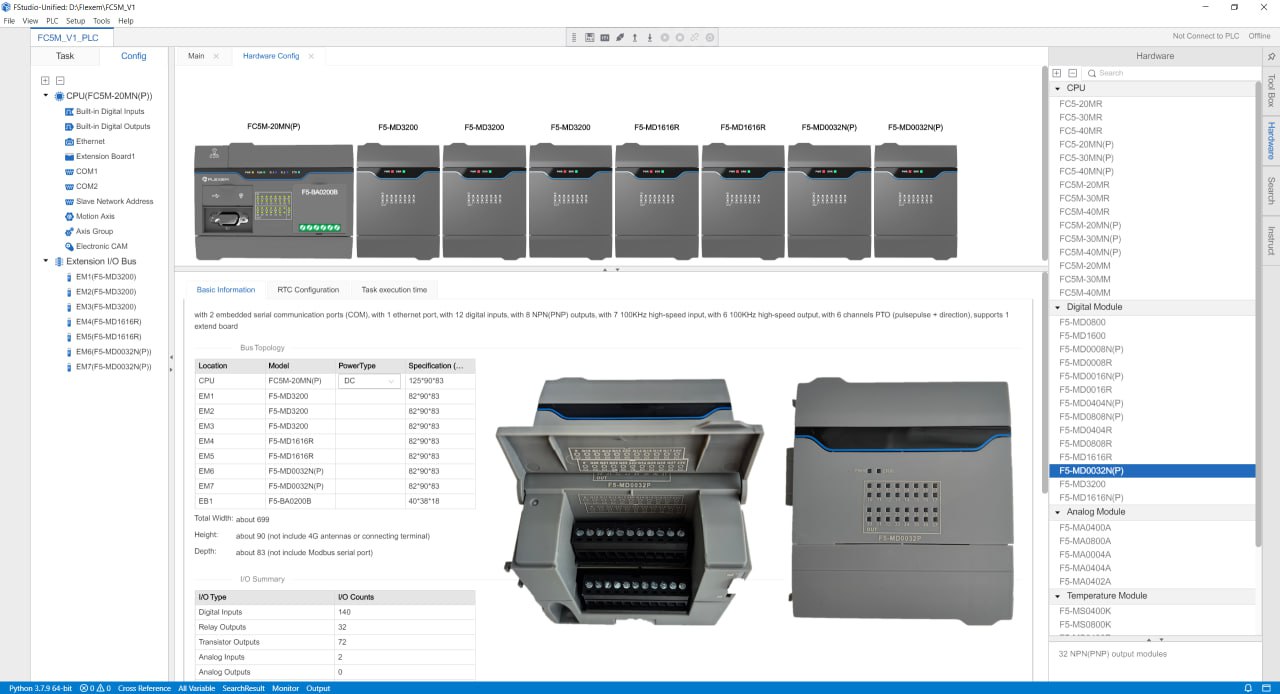Click the notification bell in status bar

pos(1248,688)
